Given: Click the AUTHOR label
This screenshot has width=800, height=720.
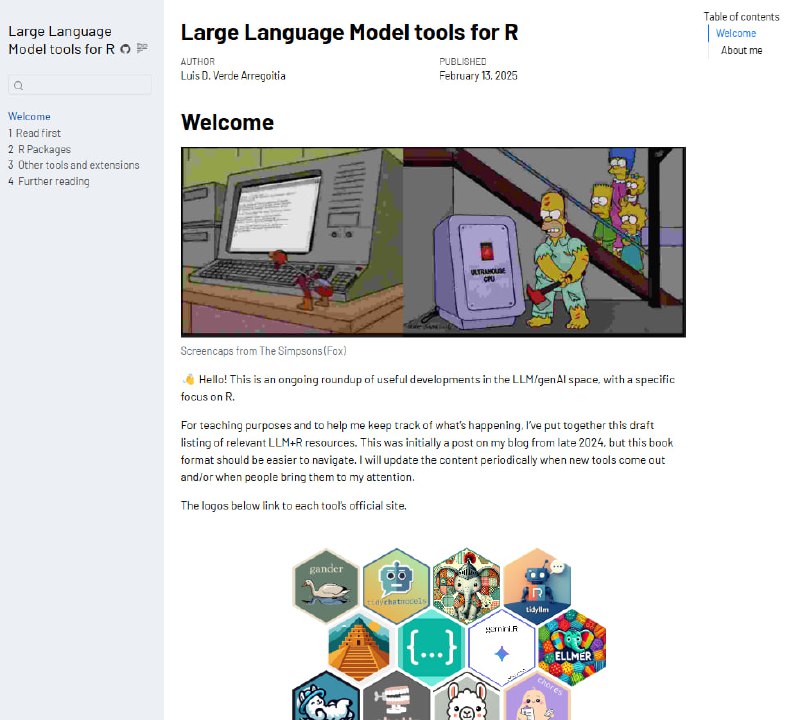Looking at the screenshot, I should (x=197, y=62).
